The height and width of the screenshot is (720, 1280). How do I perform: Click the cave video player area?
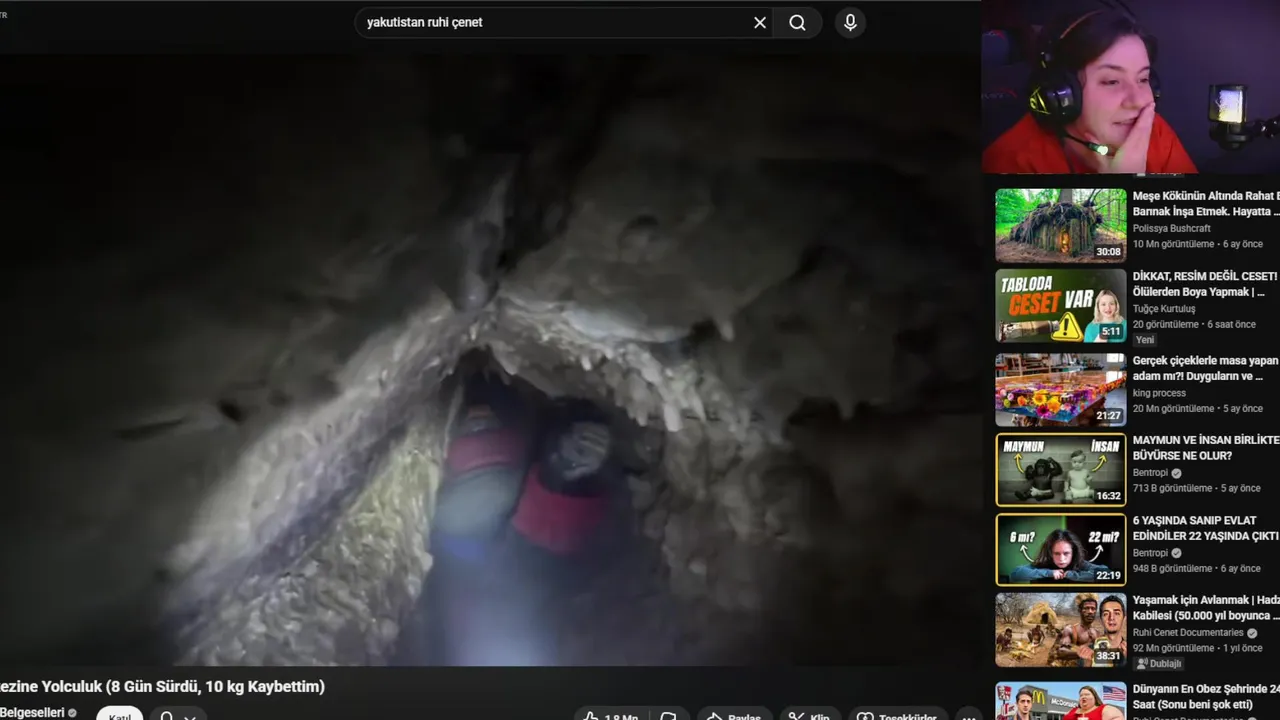click(x=490, y=360)
